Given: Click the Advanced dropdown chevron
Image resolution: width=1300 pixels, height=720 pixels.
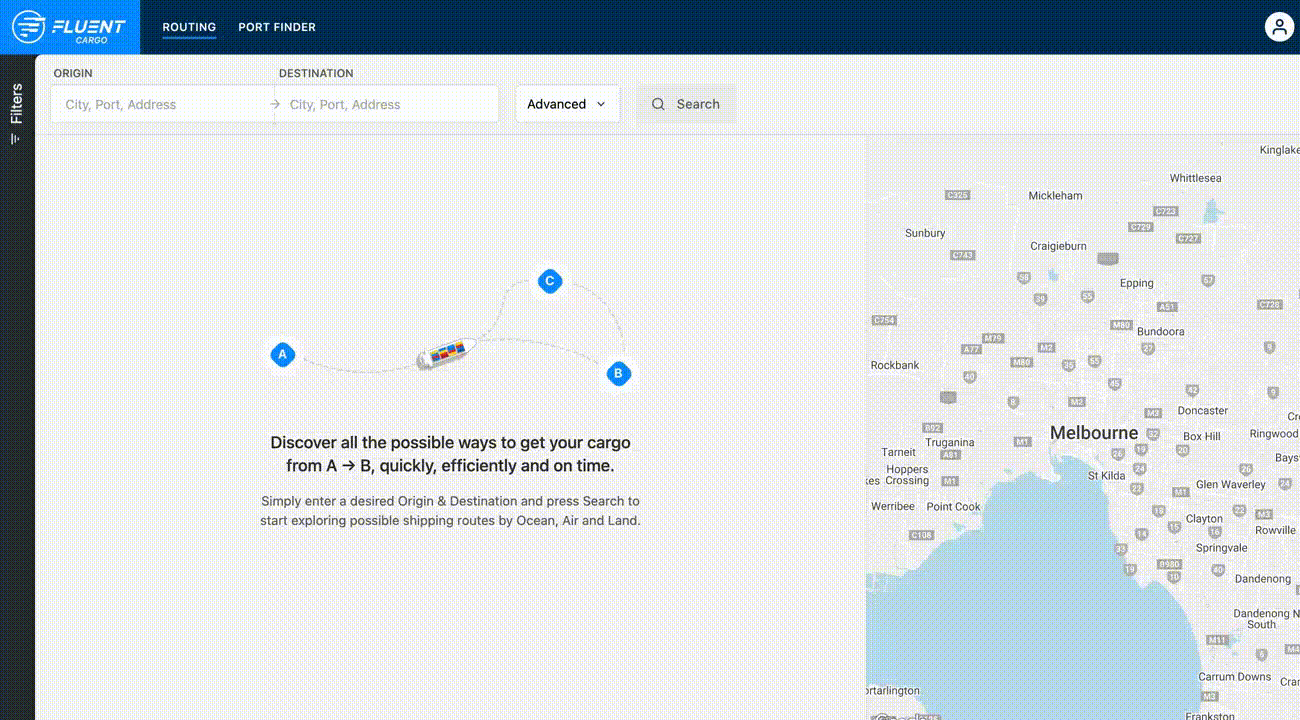Looking at the screenshot, I should click(601, 104).
